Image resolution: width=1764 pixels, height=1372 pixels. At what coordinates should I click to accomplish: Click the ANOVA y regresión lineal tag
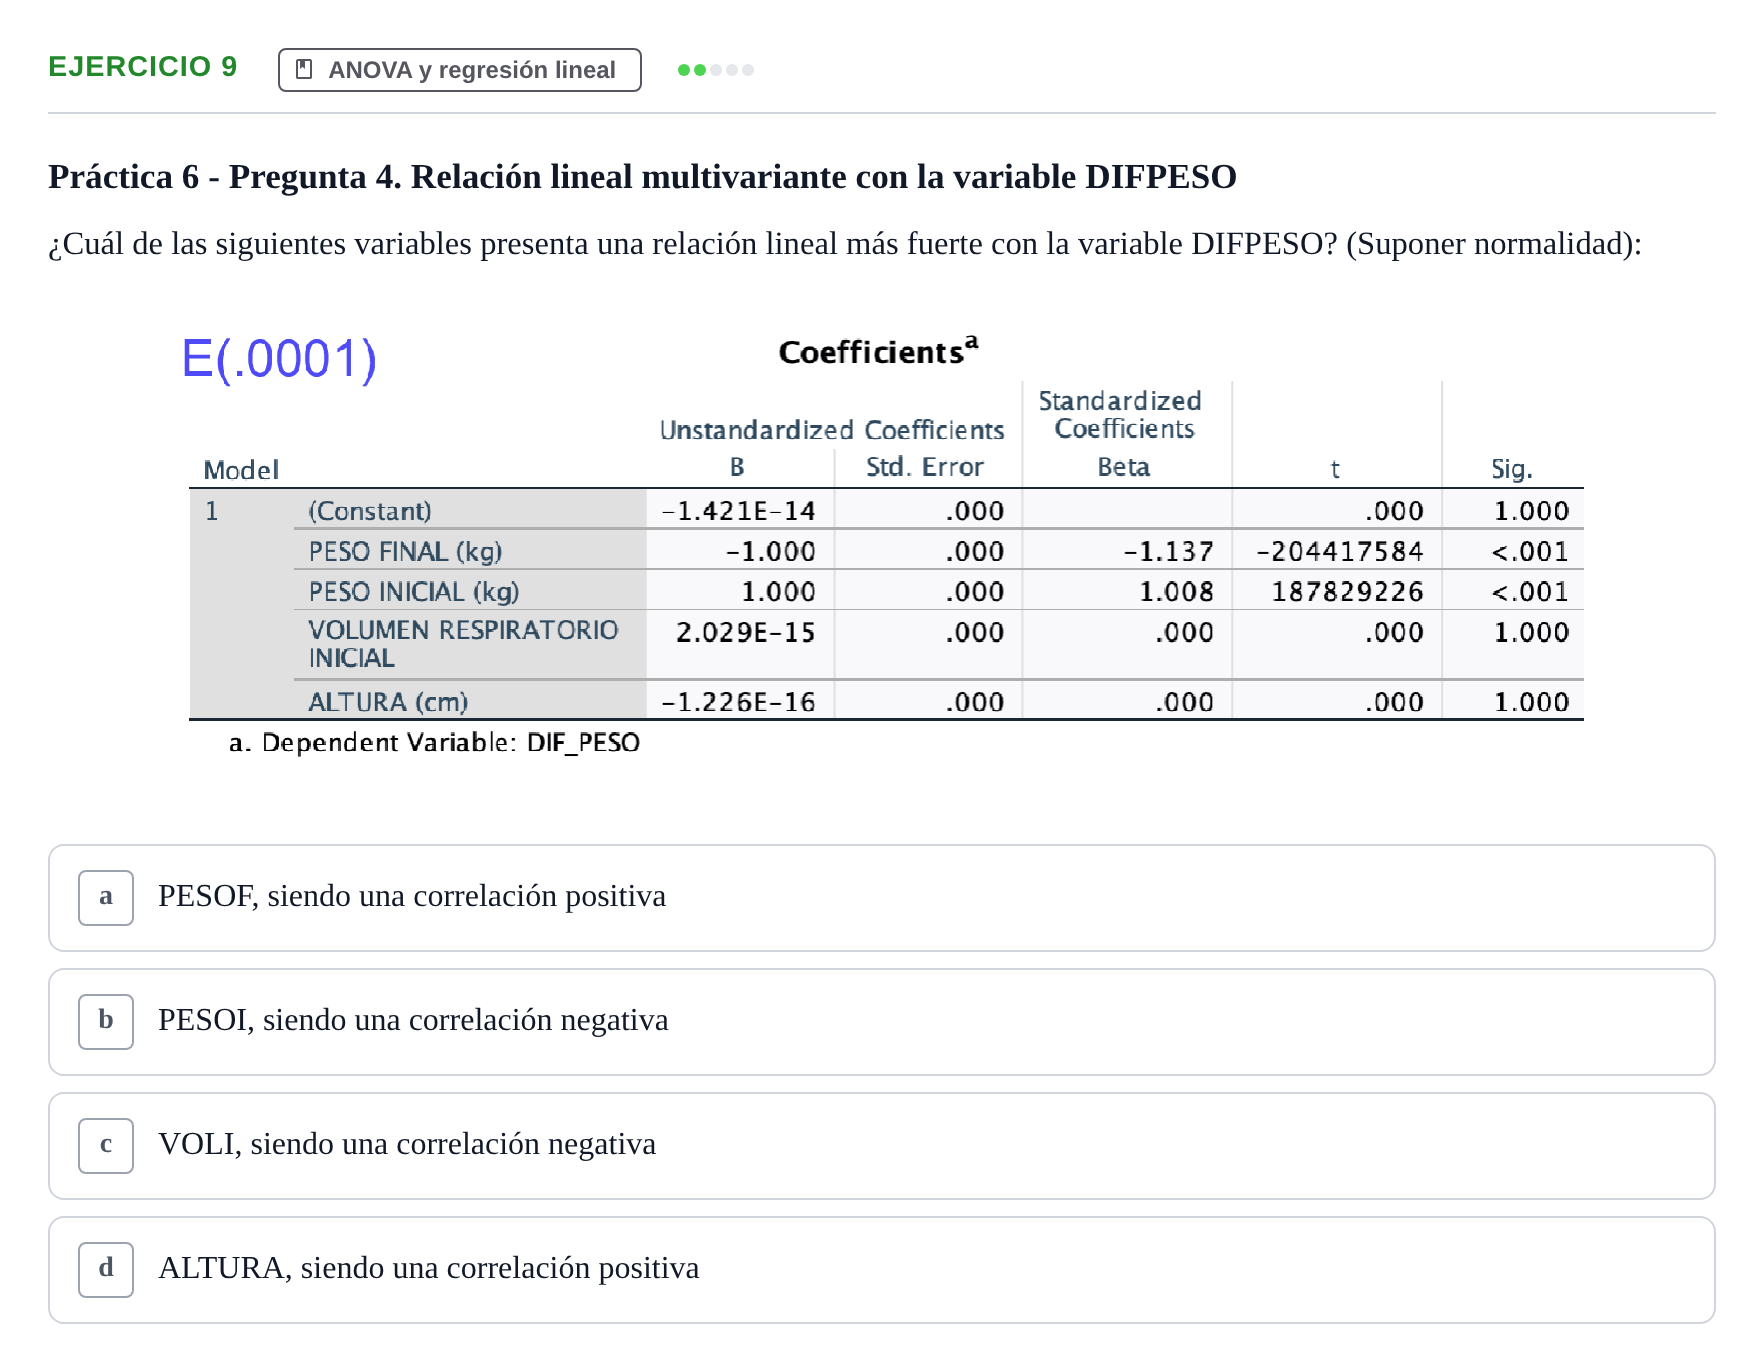[x=459, y=70]
